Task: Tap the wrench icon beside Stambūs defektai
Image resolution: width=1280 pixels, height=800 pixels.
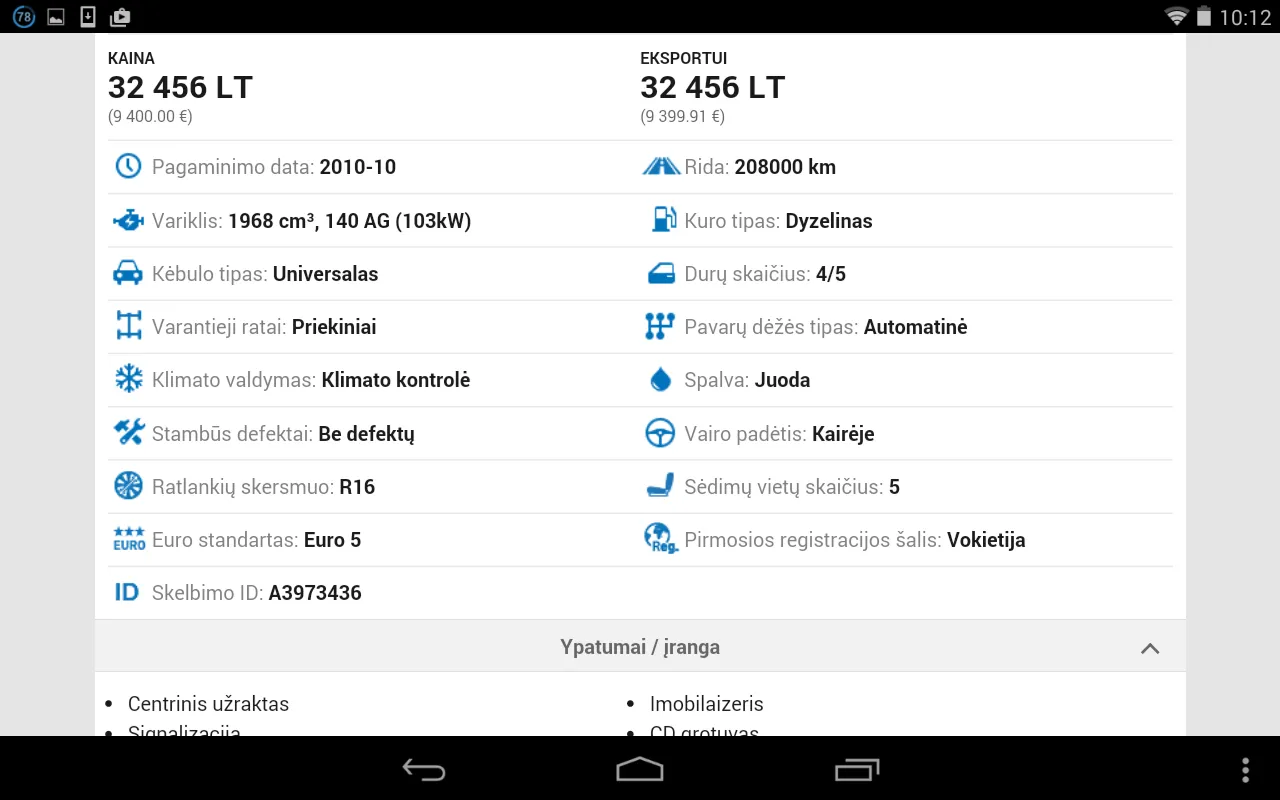Action: [128, 433]
